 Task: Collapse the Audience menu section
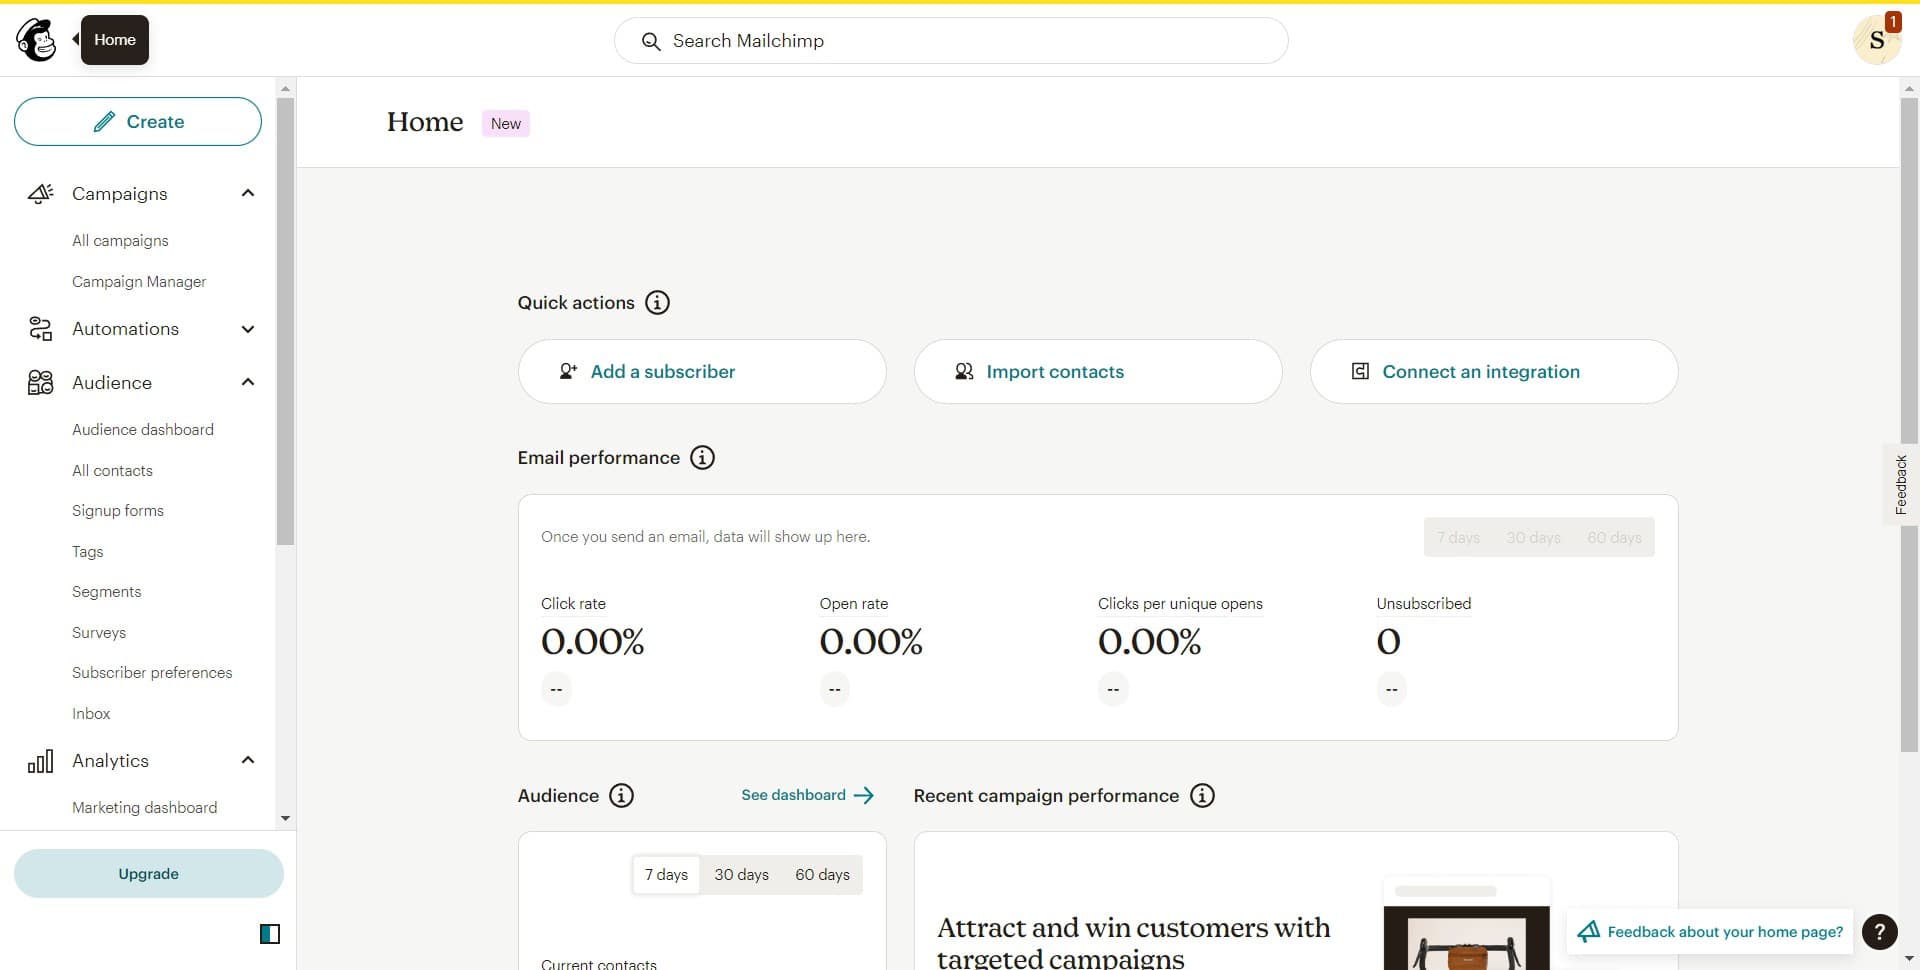click(x=248, y=383)
